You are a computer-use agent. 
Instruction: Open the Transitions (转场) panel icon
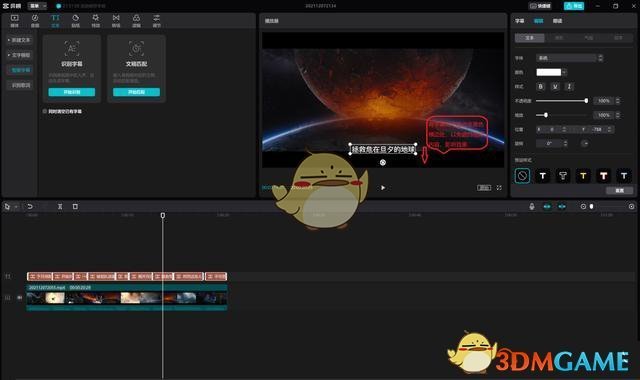point(116,20)
